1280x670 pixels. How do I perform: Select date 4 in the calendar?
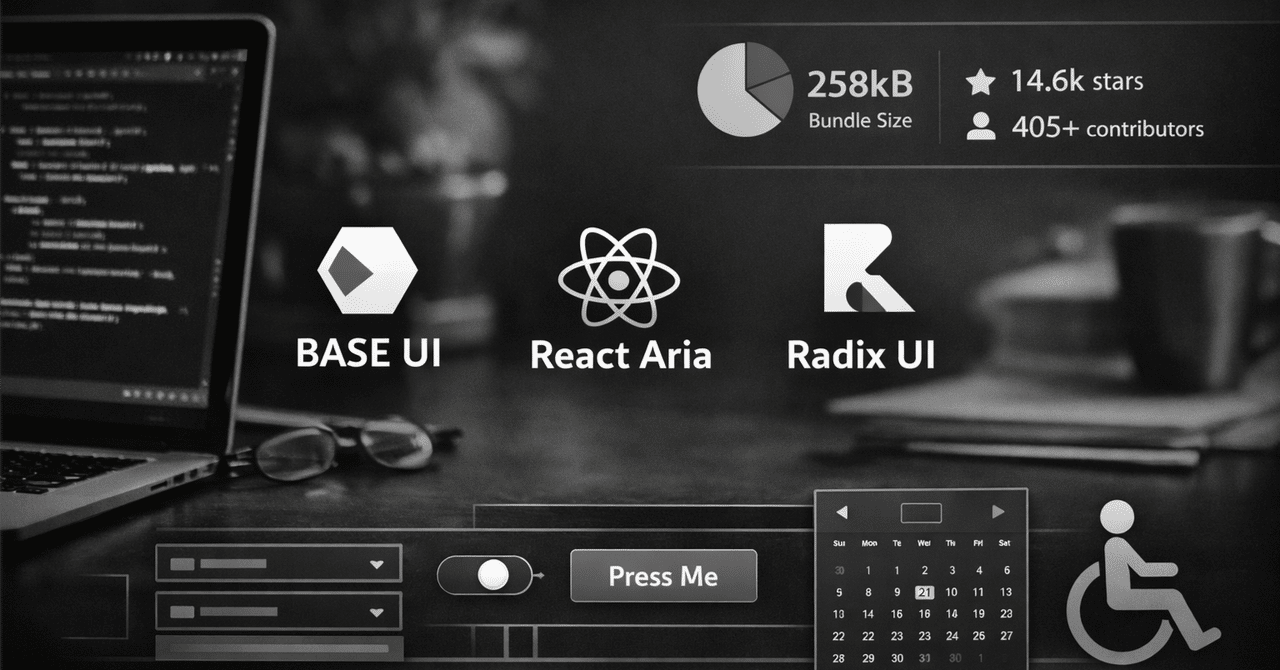tap(979, 570)
